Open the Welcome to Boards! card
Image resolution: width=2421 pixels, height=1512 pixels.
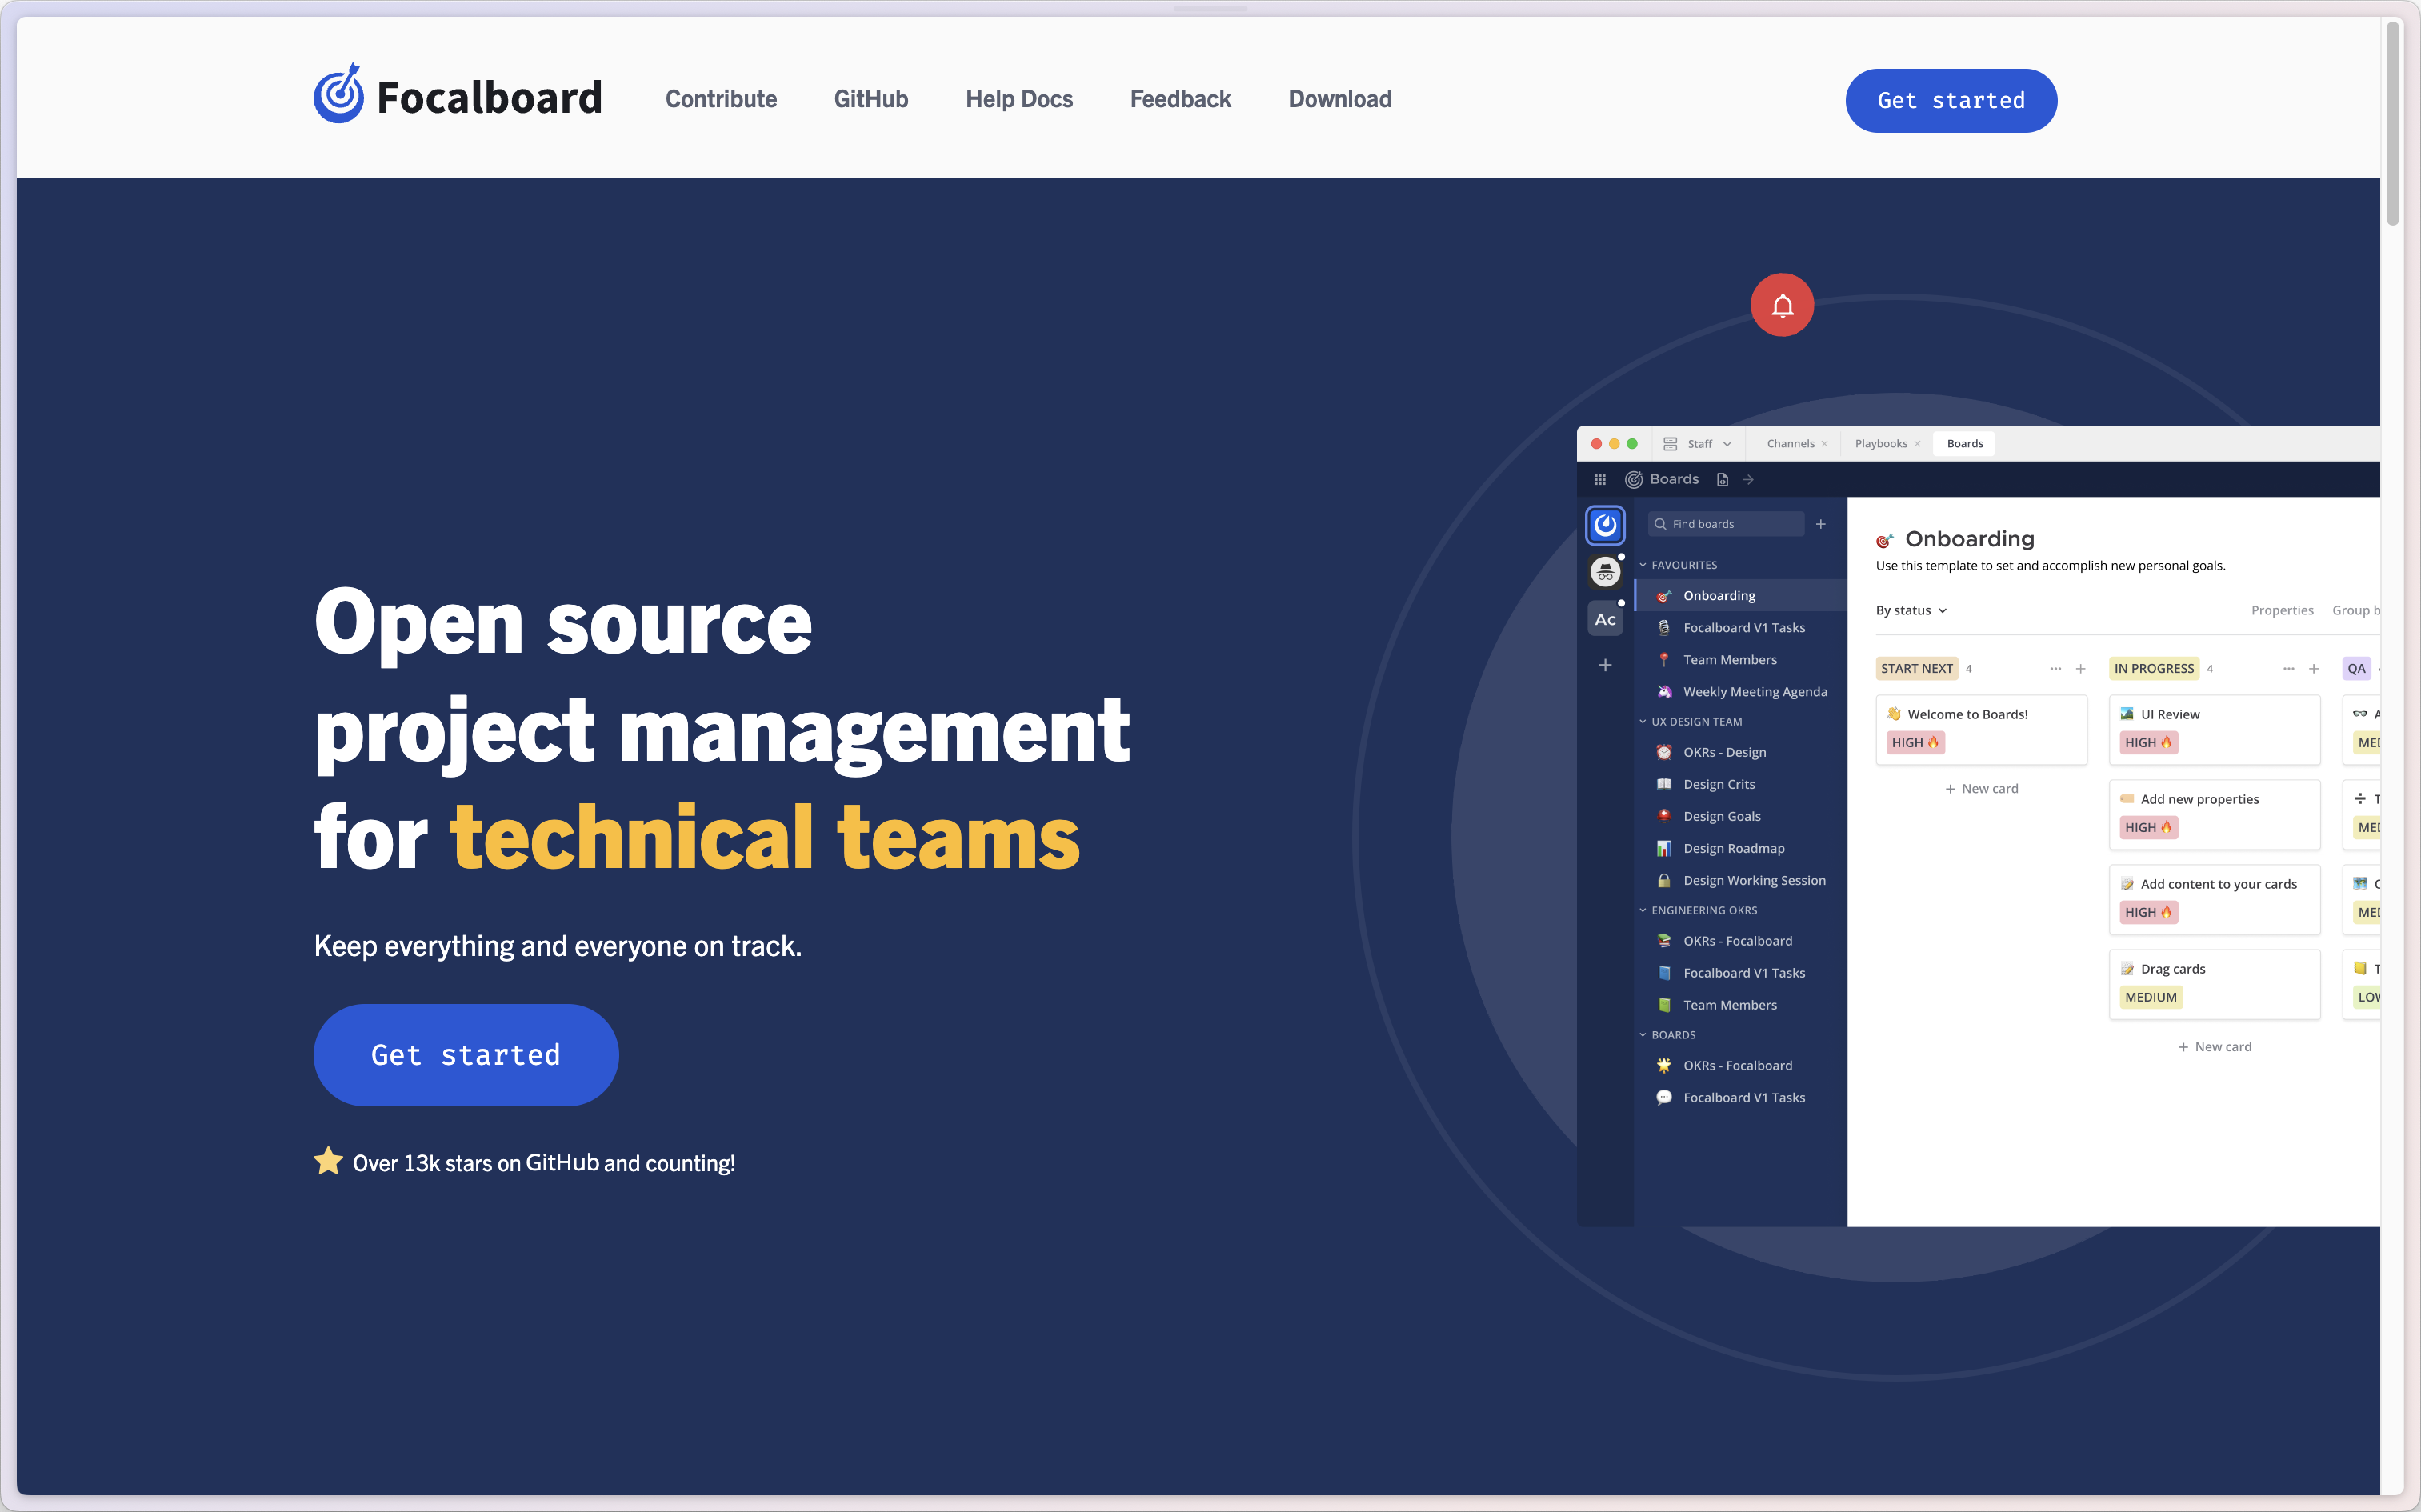point(1981,730)
